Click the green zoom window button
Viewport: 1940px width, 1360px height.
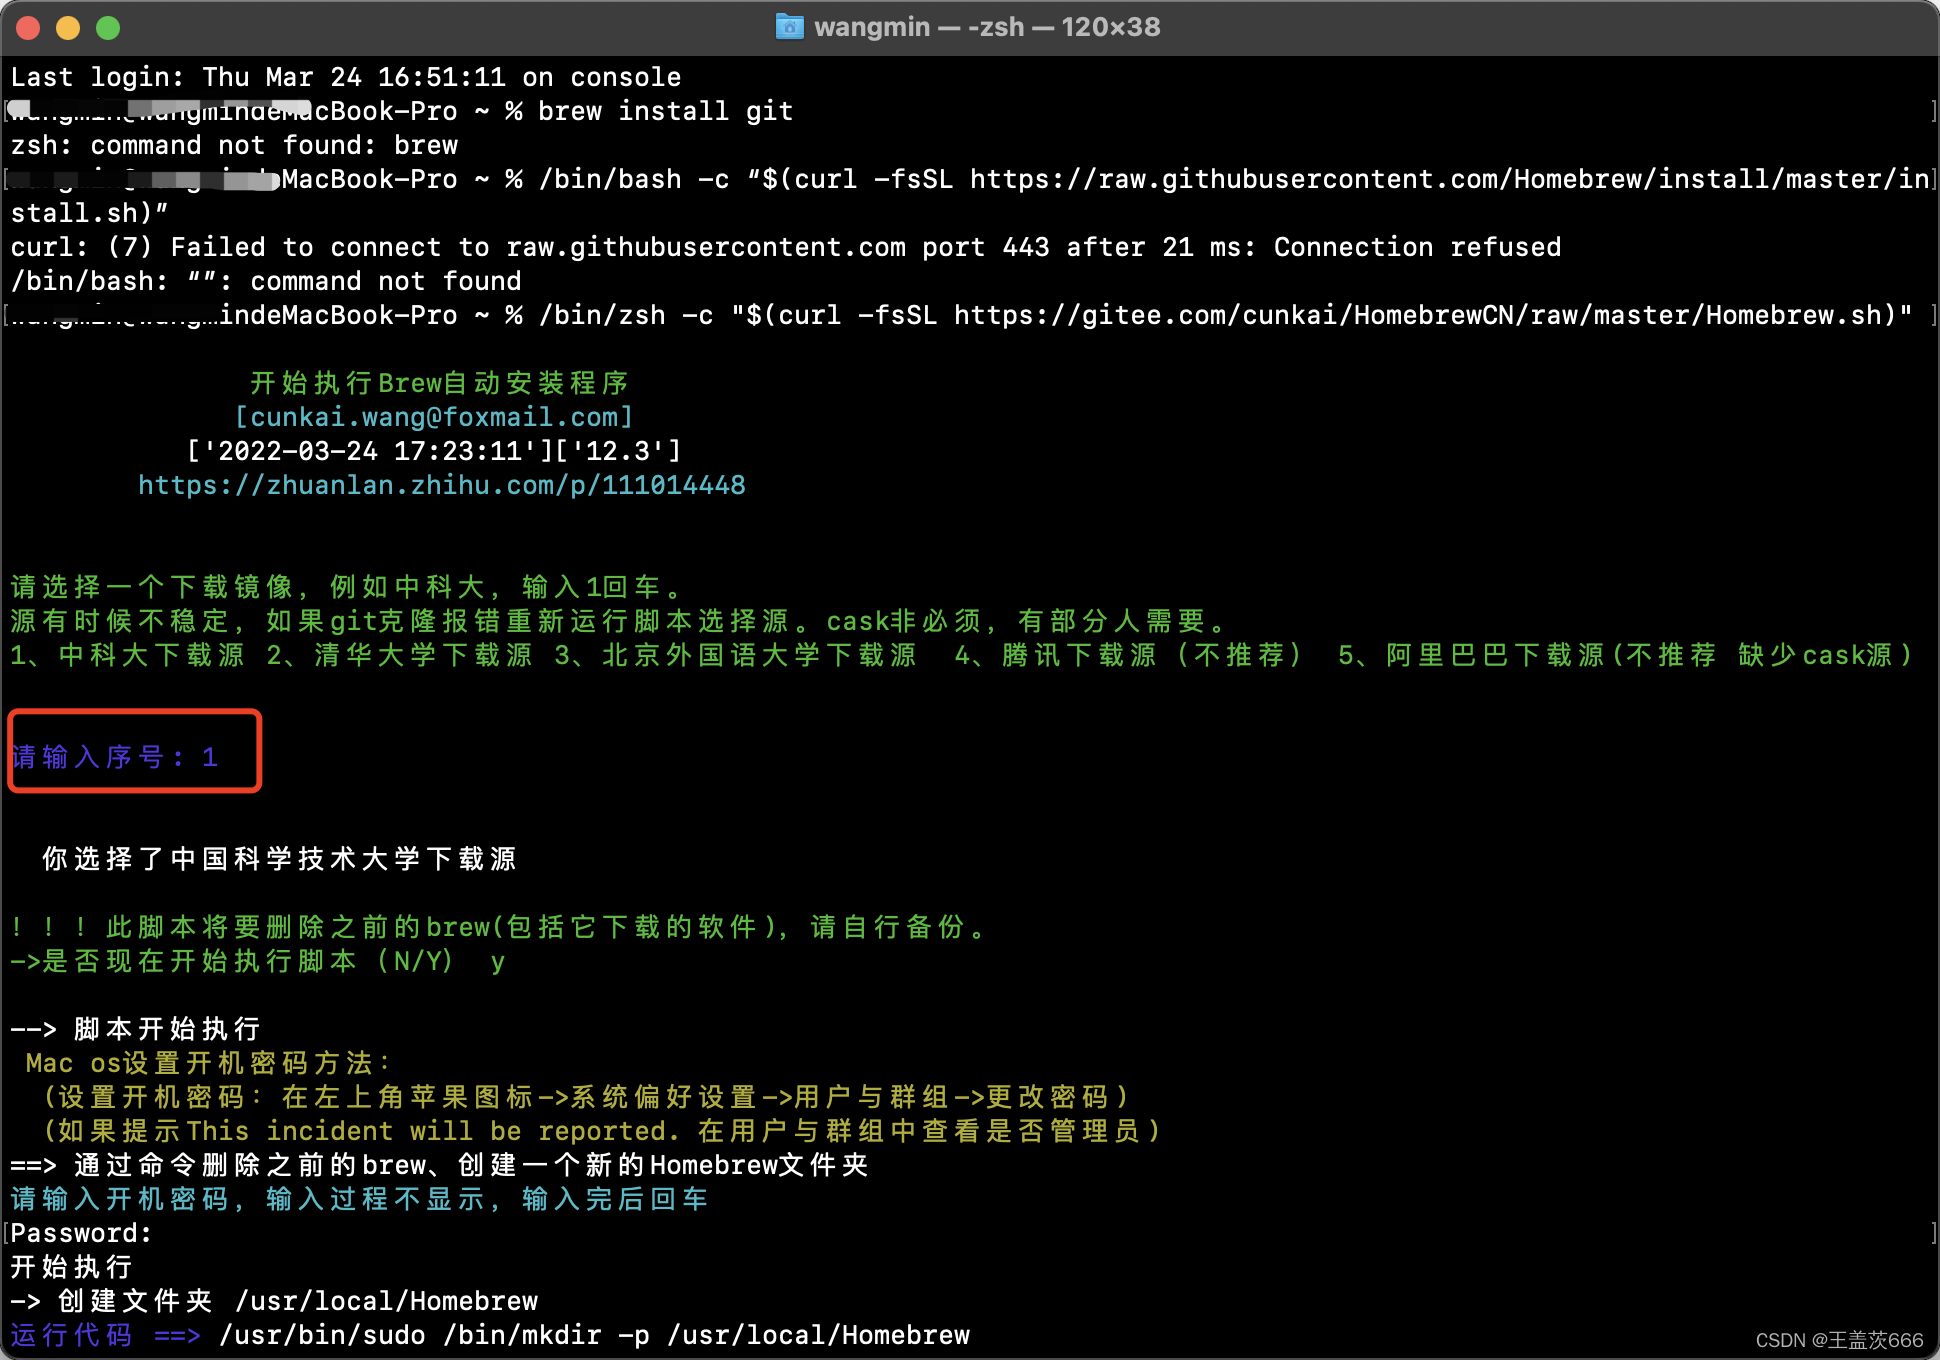coord(108,28)
